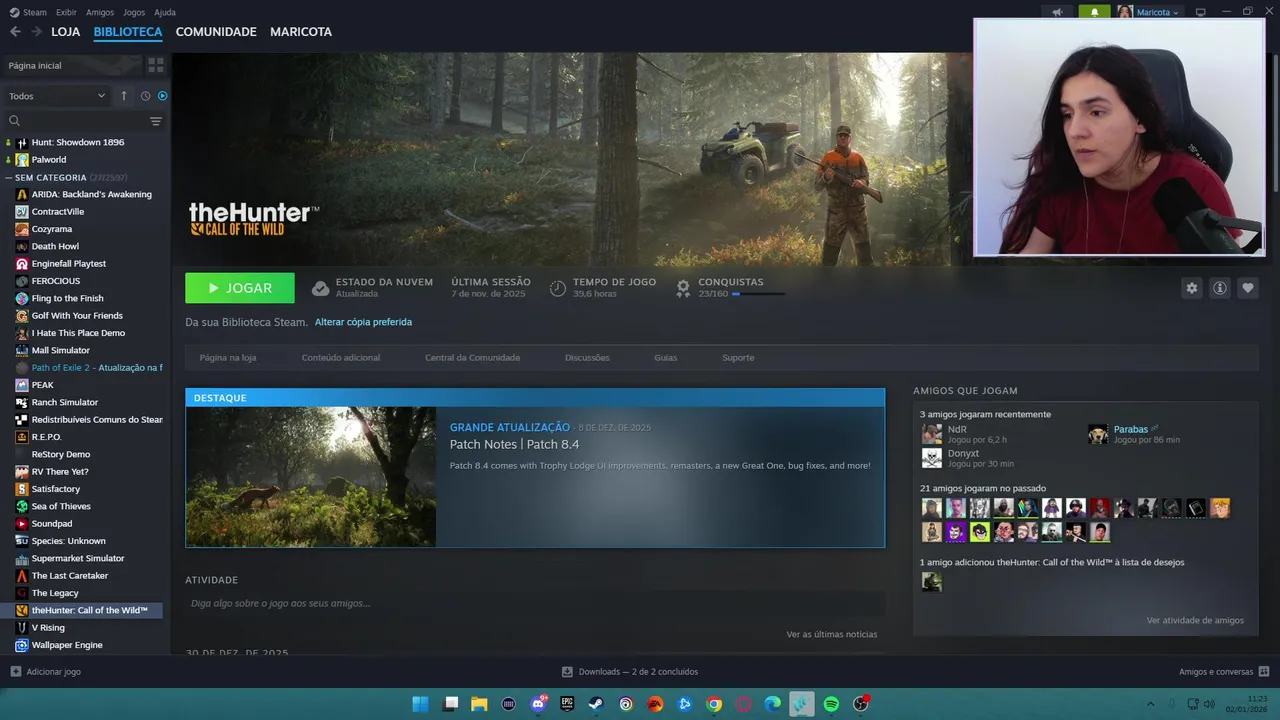Open the Exibir menu

tap(66, 12)
